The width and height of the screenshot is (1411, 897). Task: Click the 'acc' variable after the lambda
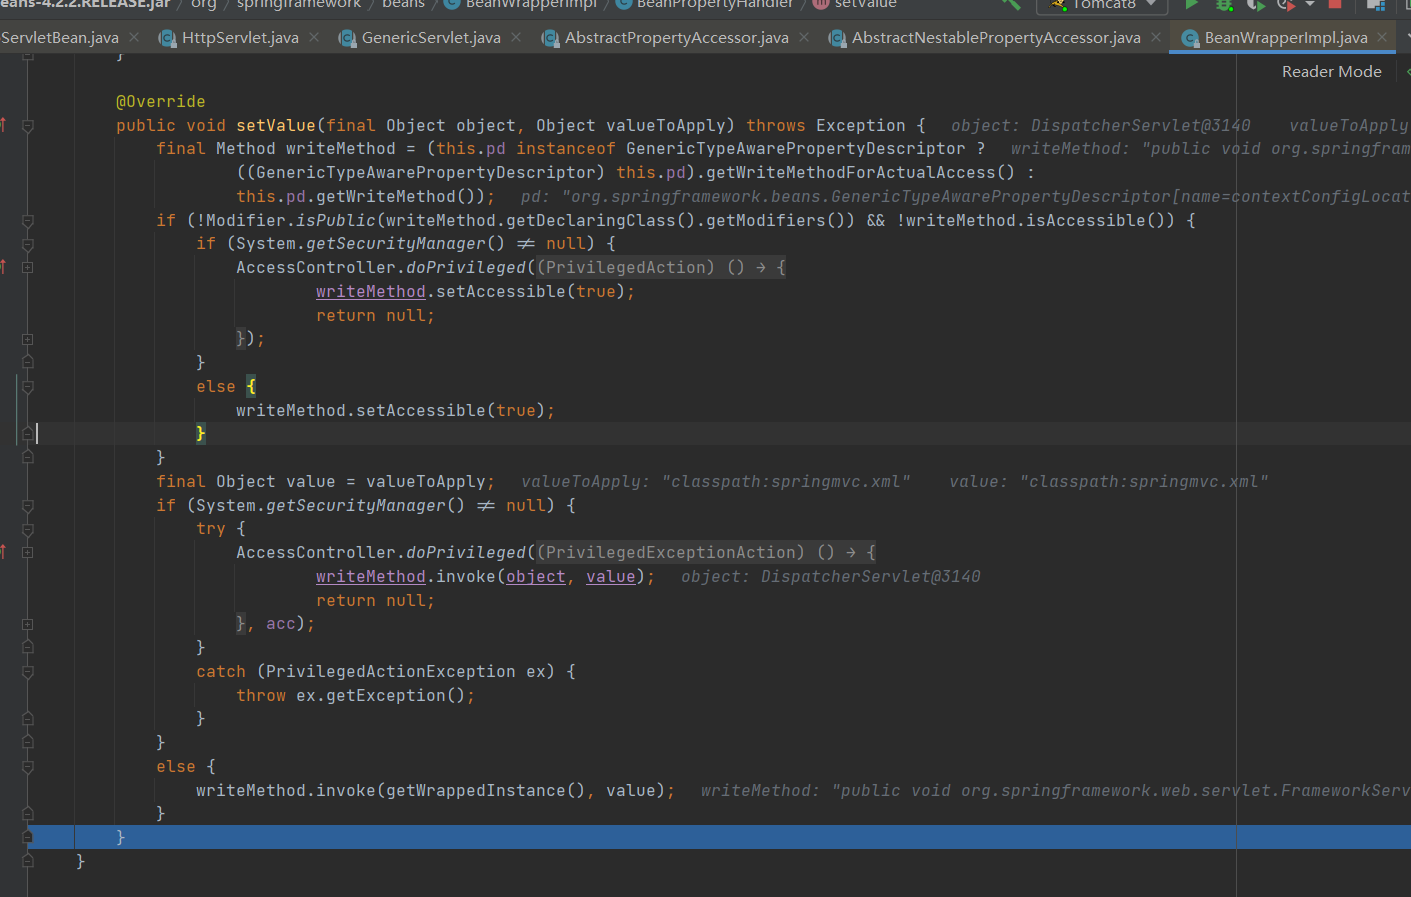pyautogui.click(x=281, y=624)
